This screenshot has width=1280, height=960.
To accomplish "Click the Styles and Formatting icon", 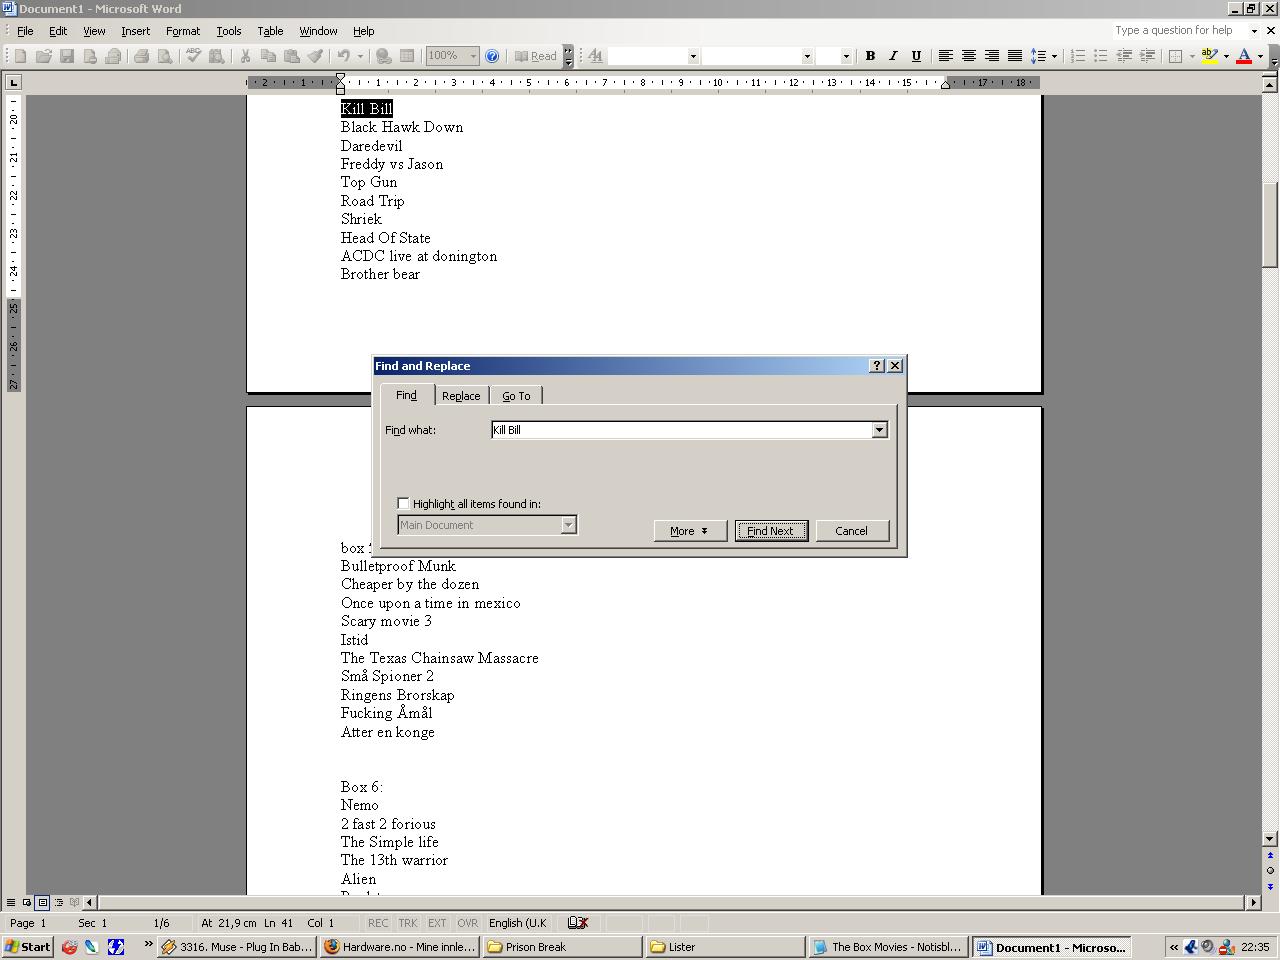I will pos(595,56).
